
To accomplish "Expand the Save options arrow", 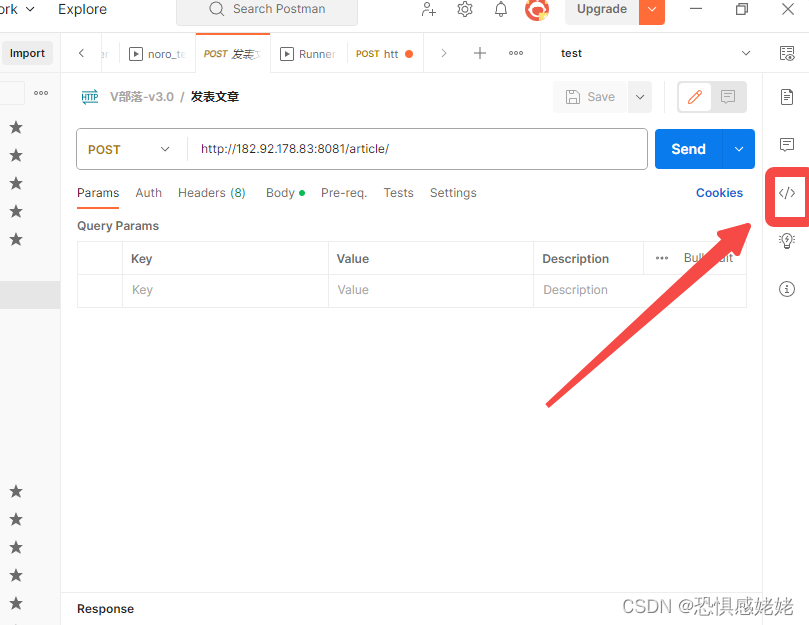I will click(x=640, y=97).
